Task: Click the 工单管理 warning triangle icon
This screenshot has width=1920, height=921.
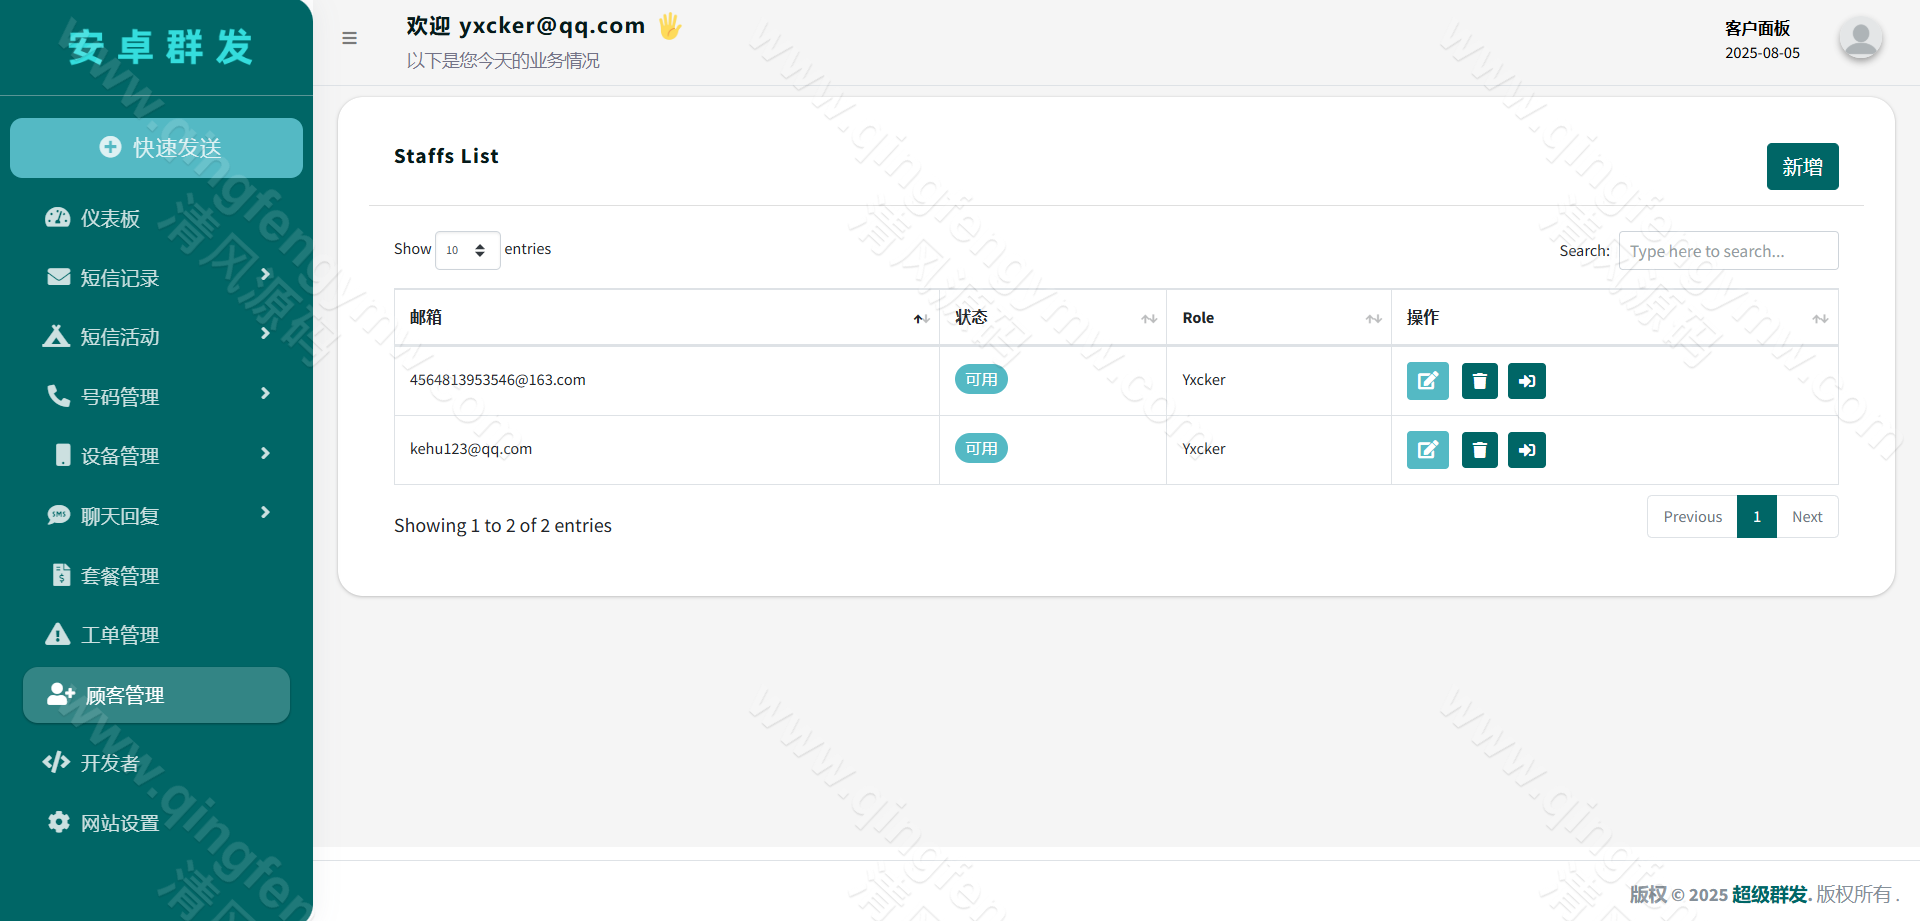Action: 58,634
